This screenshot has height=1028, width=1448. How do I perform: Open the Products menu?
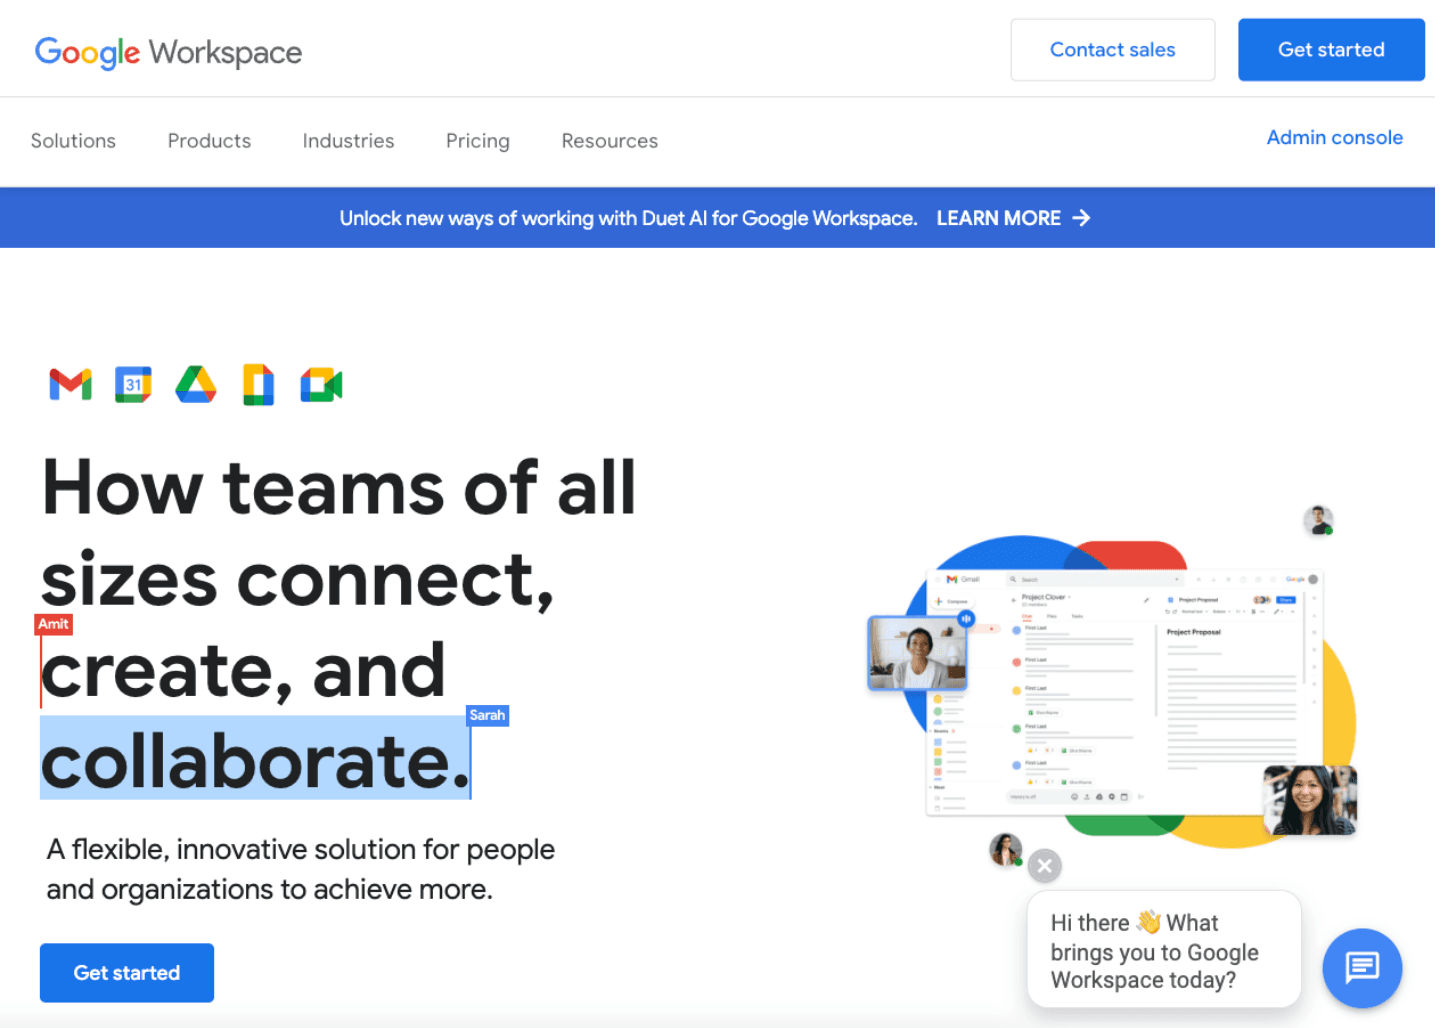coord(209,141)
